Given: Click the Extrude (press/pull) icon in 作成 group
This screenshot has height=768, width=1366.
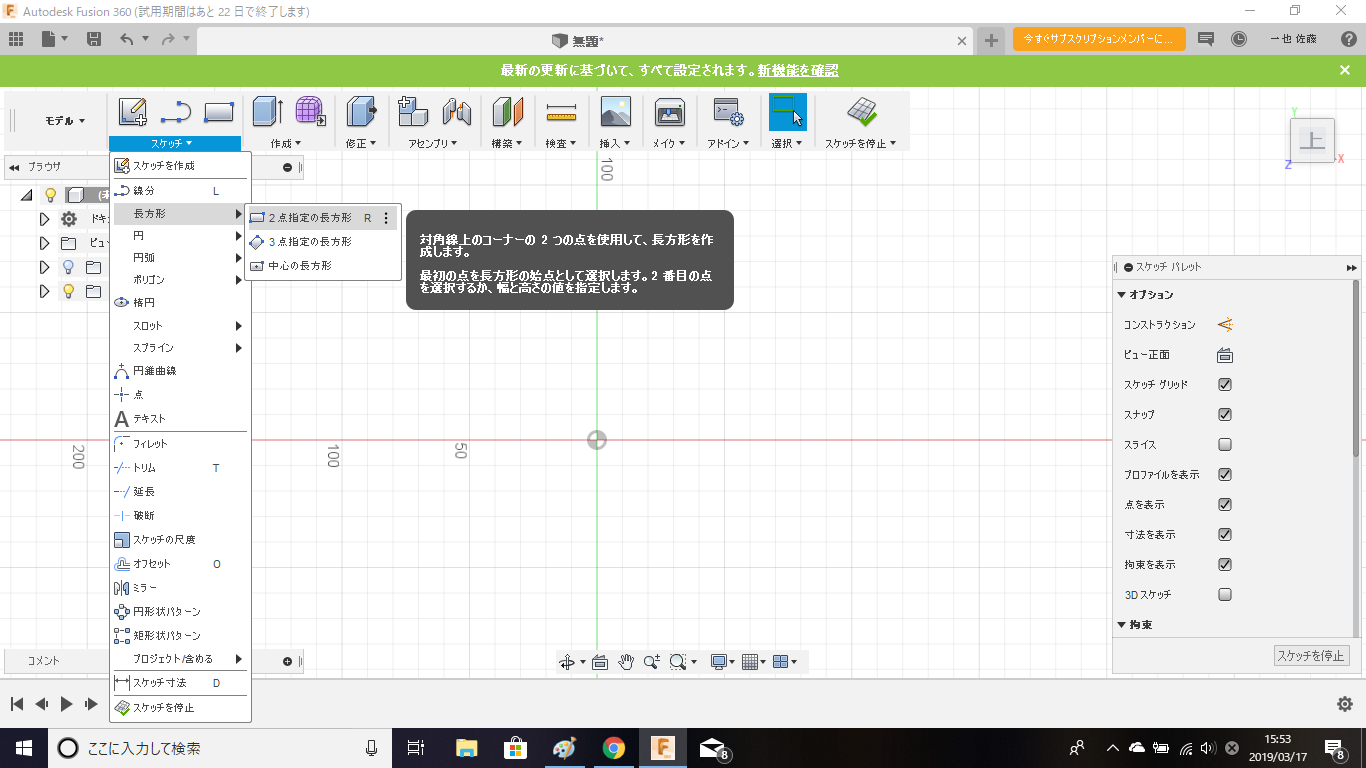Looking at the screenshot, I should (x=268, y=112).
